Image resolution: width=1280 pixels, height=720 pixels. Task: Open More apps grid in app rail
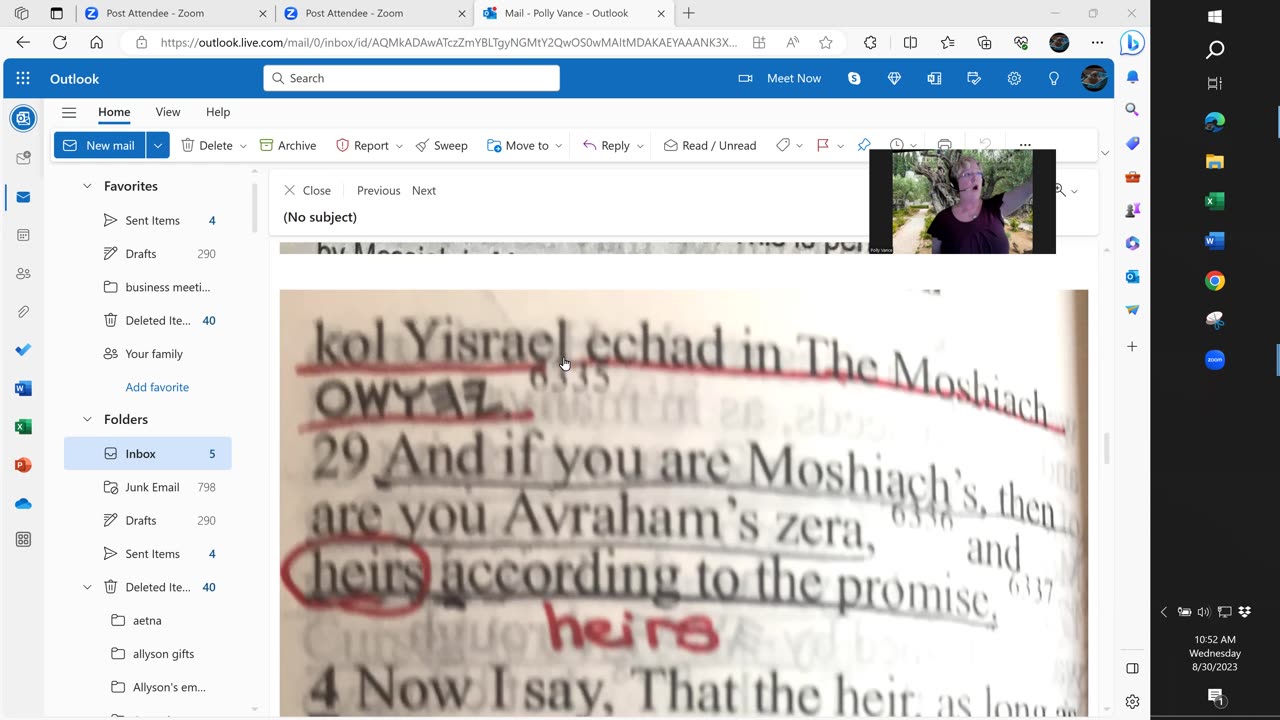(x=23, y=540)
